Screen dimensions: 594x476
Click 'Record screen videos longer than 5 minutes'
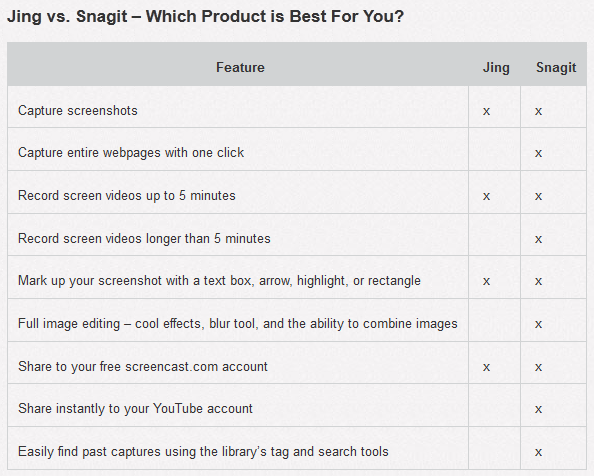tap(144, 239)
